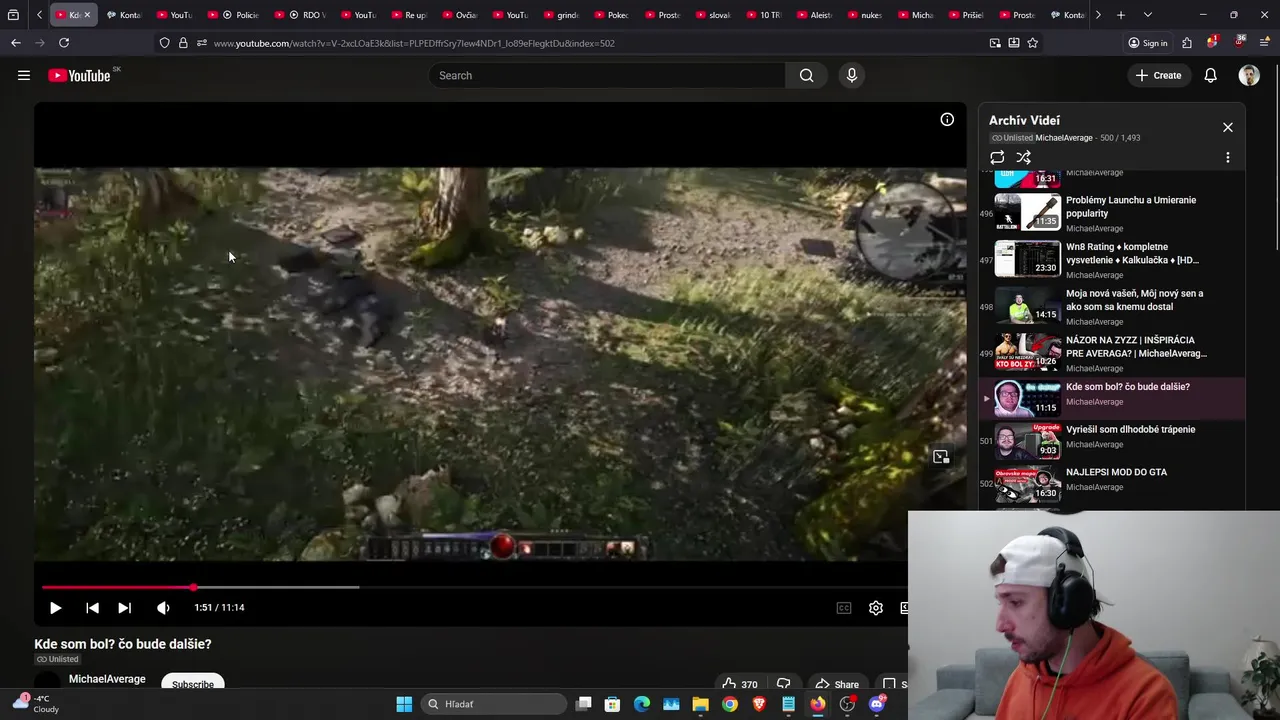Close the Archív Videí playlist panel

click(x=1227, y=127)
